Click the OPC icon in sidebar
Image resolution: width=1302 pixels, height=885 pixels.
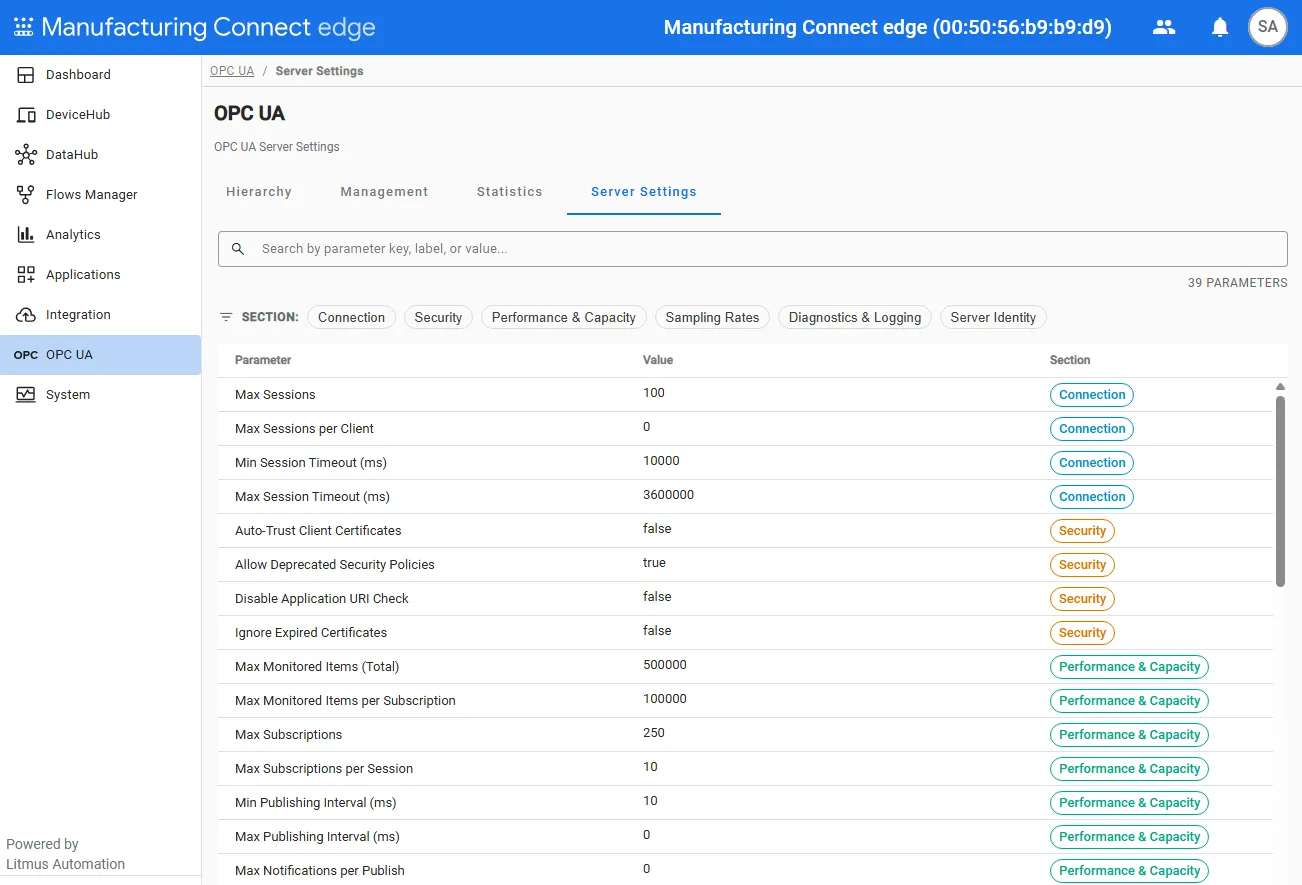pos(26,355)
